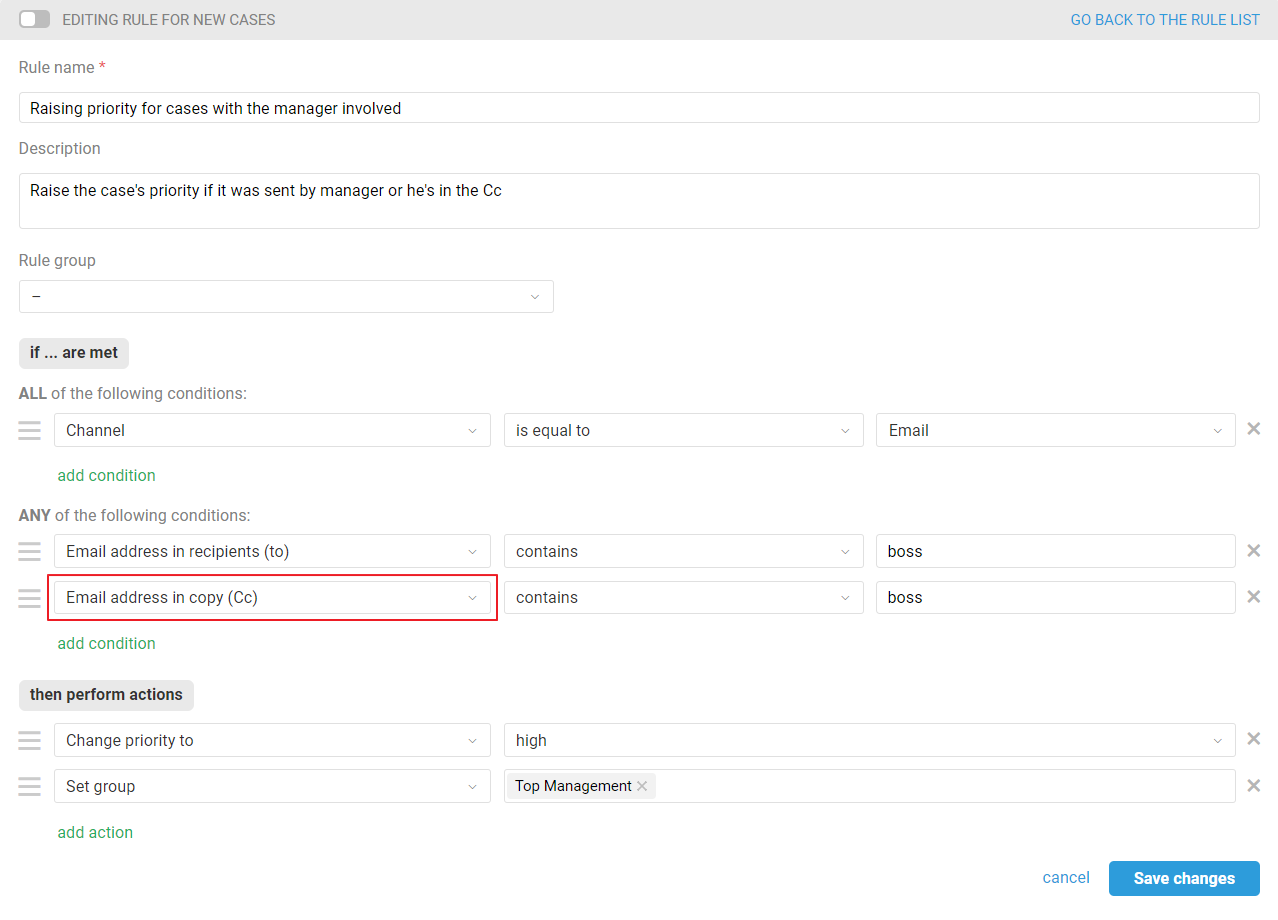Remove Top Management tag from group
Viewport: 1278px width, 920px height.
pos(642,786)
